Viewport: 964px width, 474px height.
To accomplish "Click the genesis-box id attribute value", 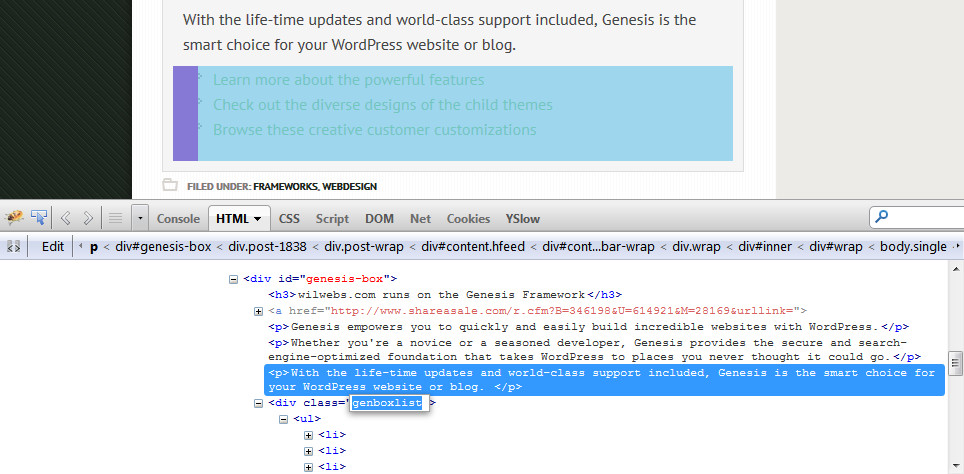I will pyautogui.click(x=347, y=278).
